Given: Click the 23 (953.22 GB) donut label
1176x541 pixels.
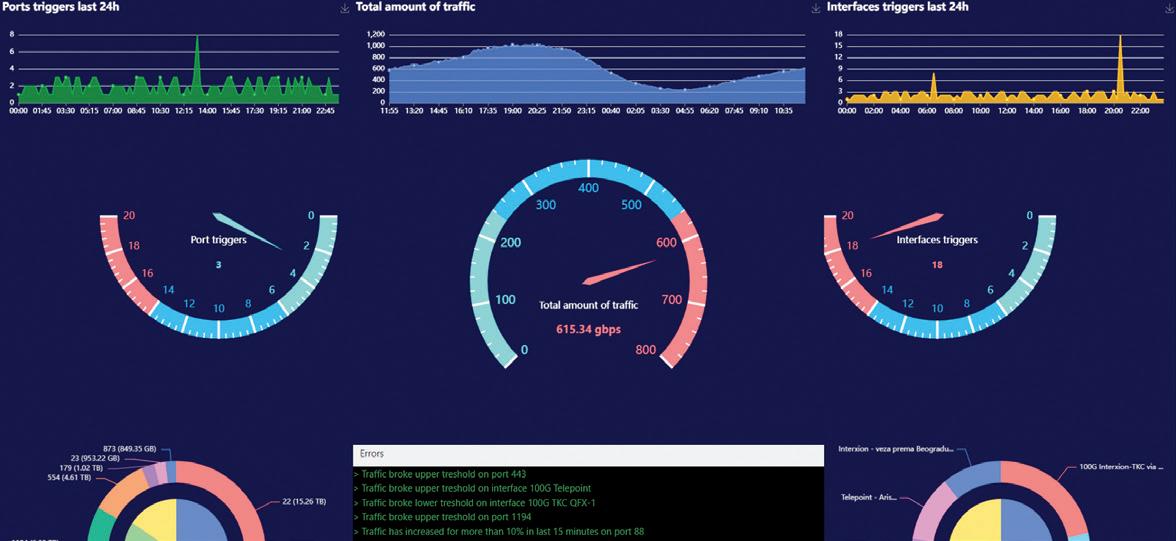Looking at the screenshot, I should (x=93, y=458).
